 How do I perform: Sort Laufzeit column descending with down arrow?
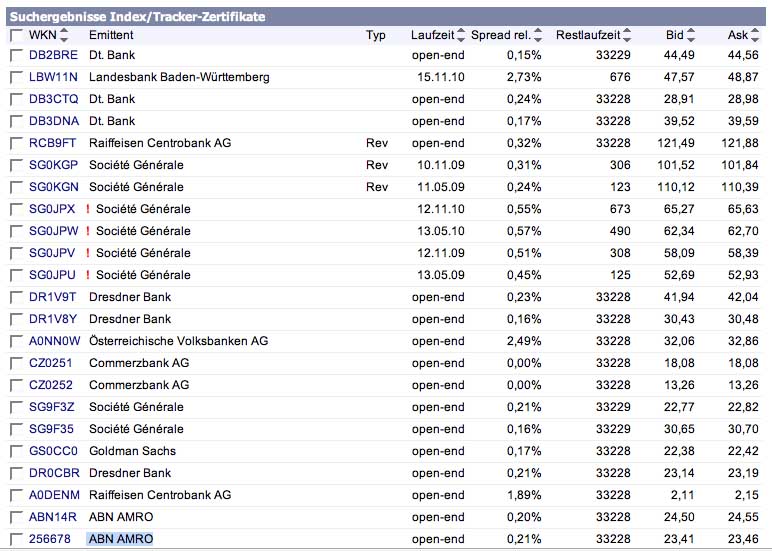coord(461,40)
